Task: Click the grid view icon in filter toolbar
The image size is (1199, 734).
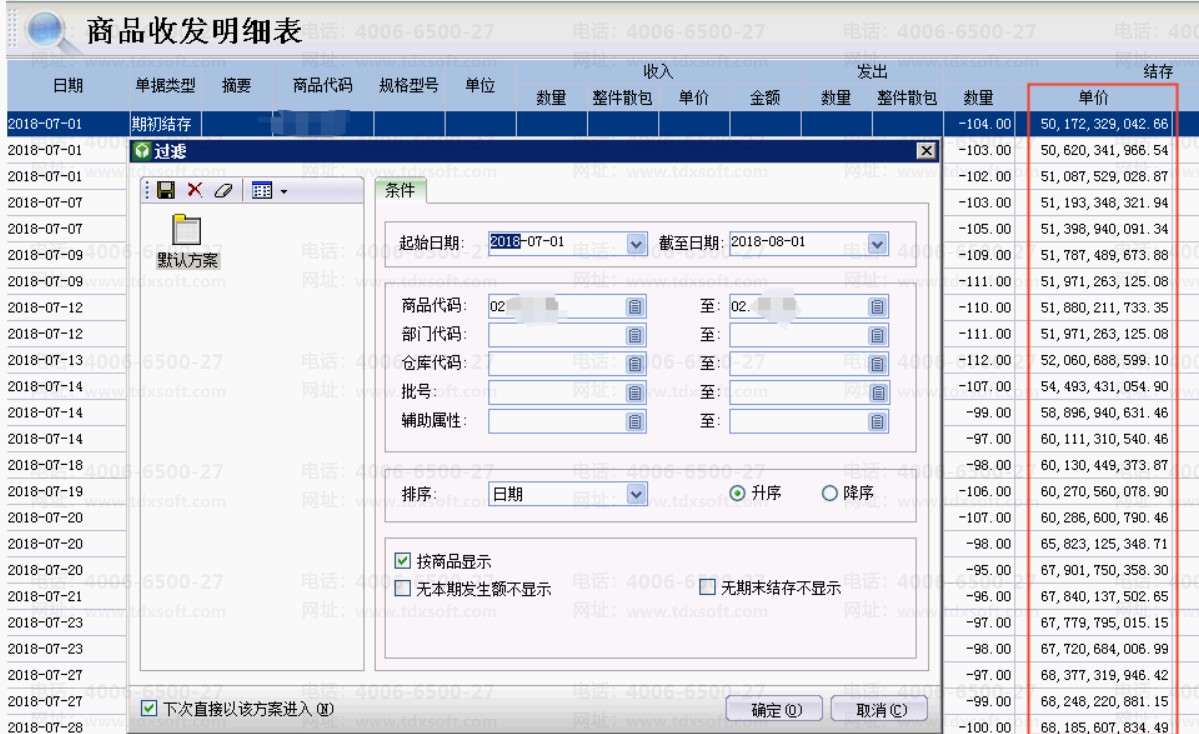Action: [262, 190]
